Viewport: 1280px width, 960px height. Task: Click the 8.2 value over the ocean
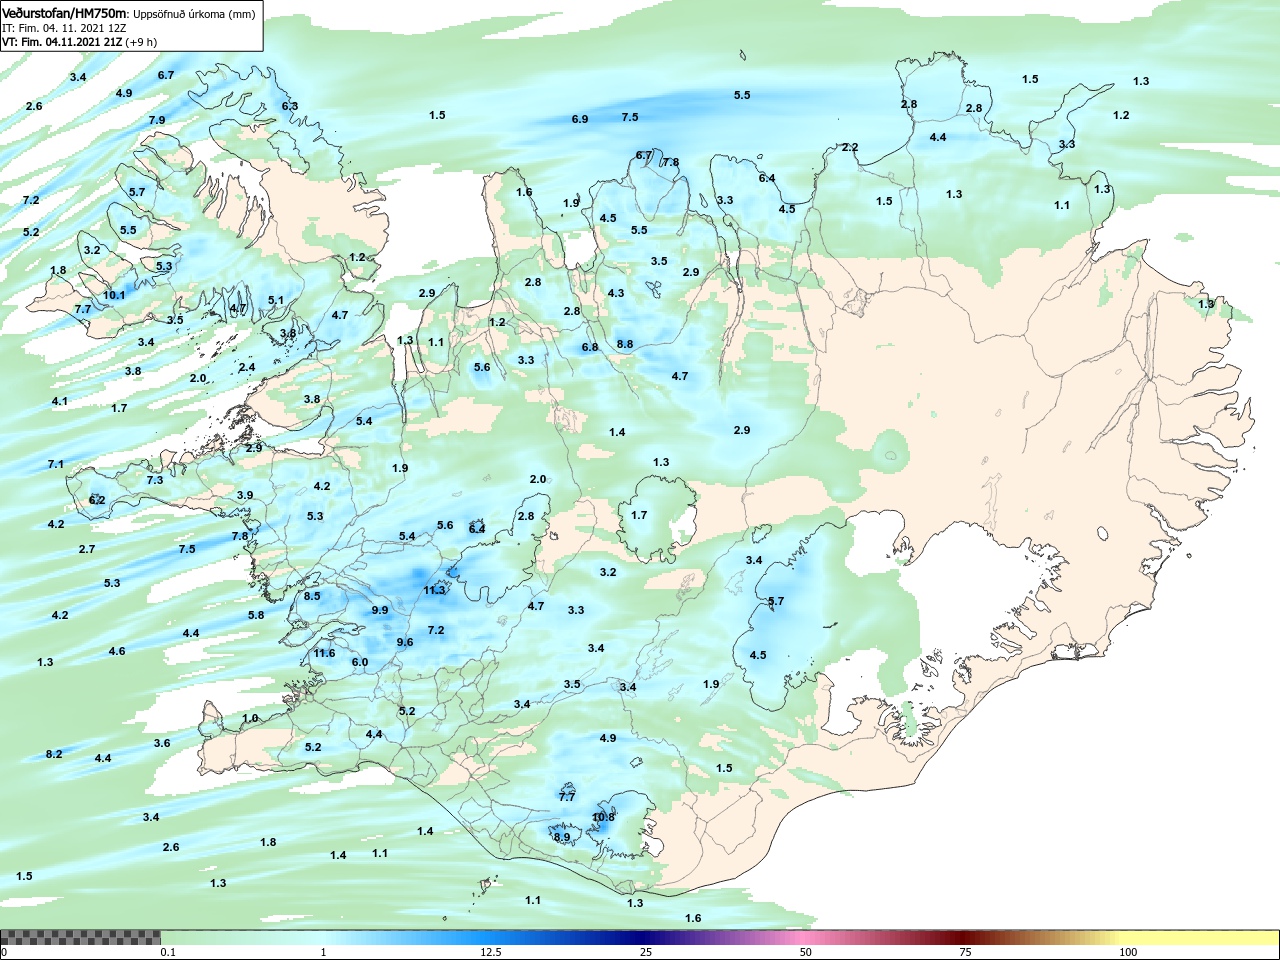54,754
